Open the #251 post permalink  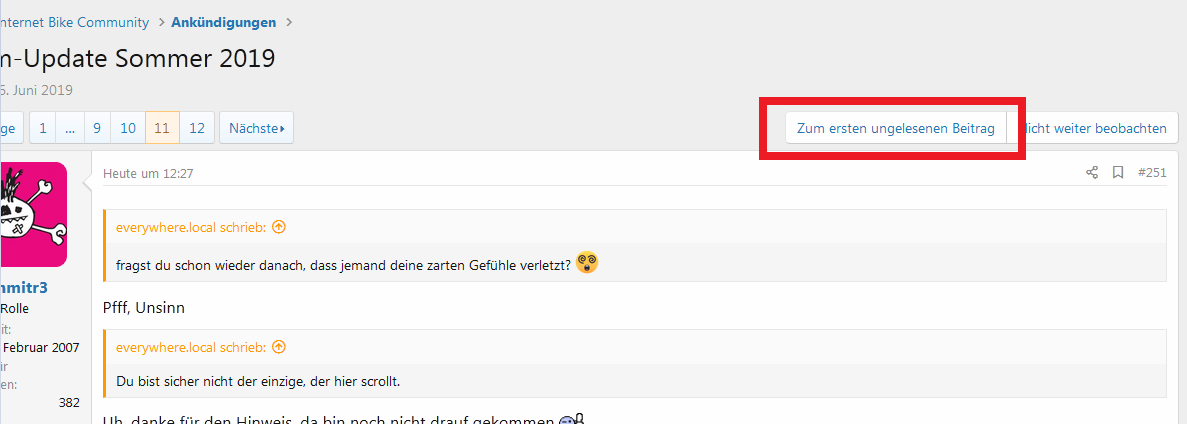click(x=1152, y=173)
